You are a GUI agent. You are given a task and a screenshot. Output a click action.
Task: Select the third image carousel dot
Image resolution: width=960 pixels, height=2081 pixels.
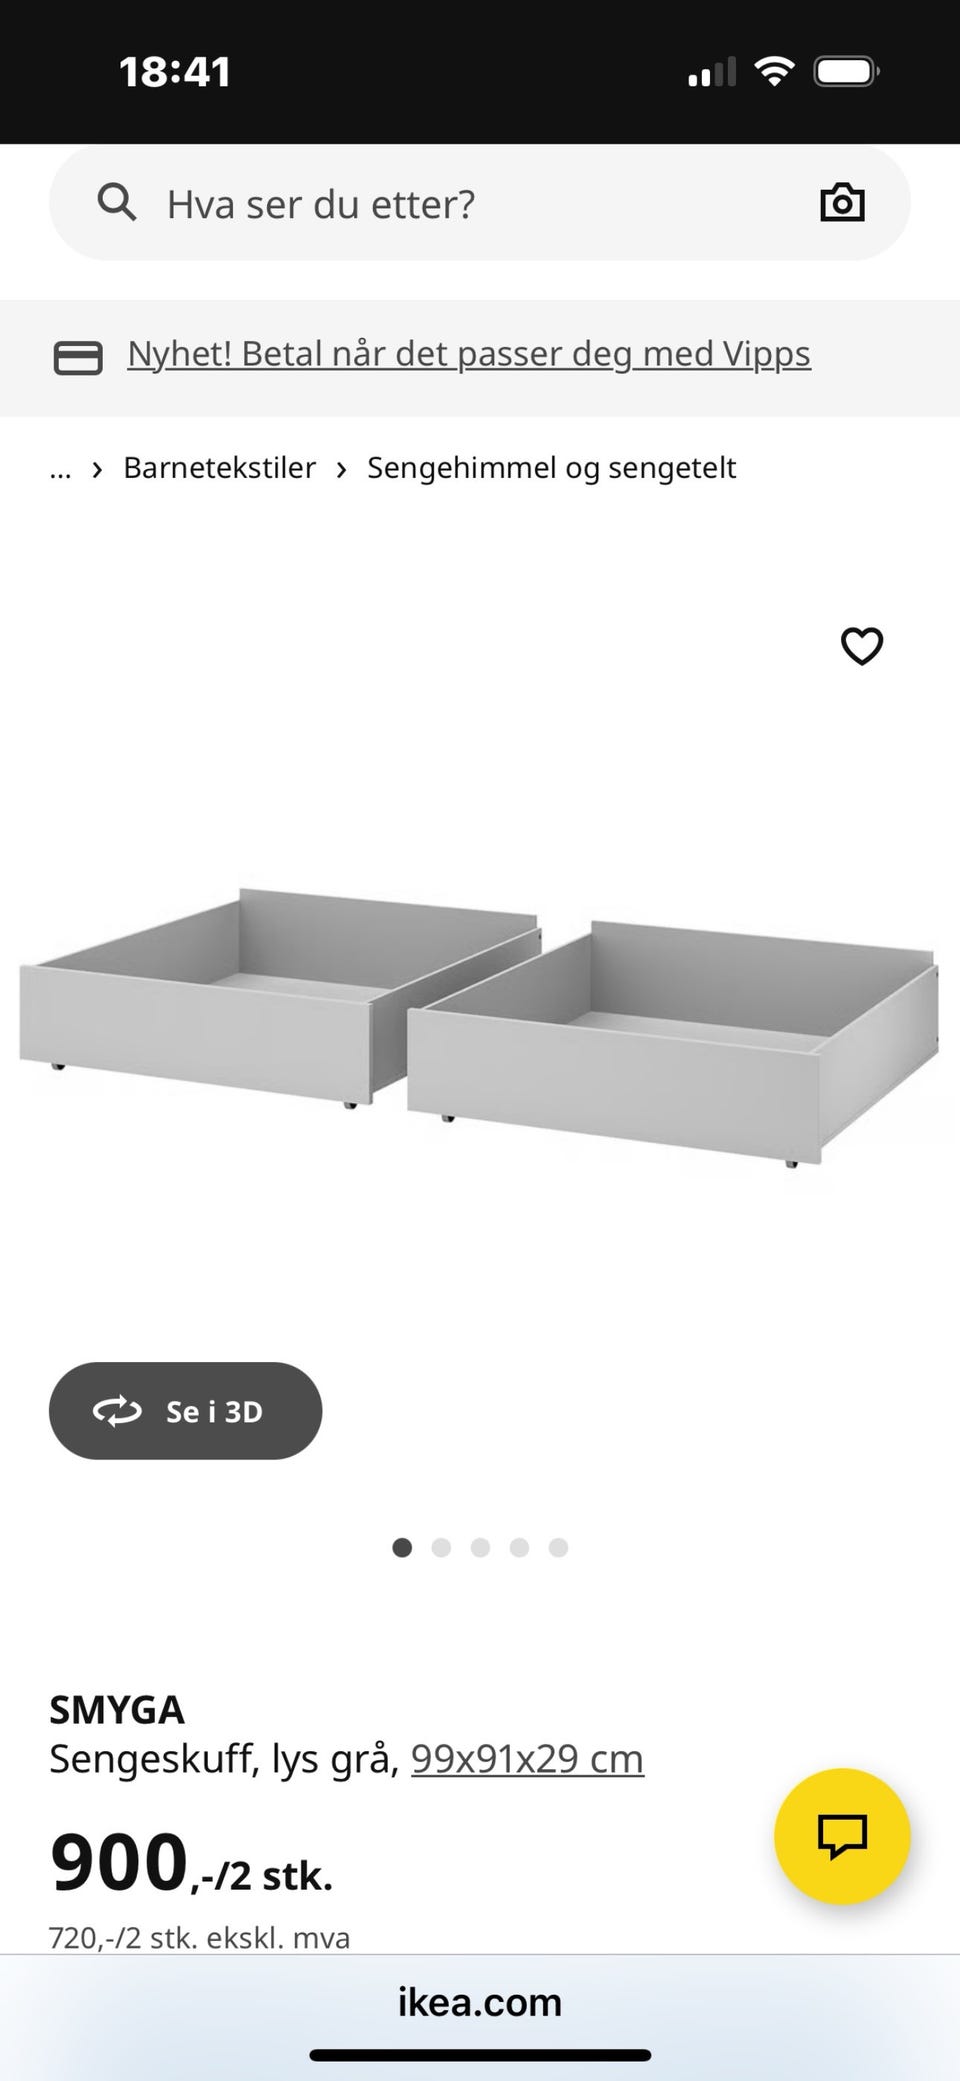pos(480,1548)
